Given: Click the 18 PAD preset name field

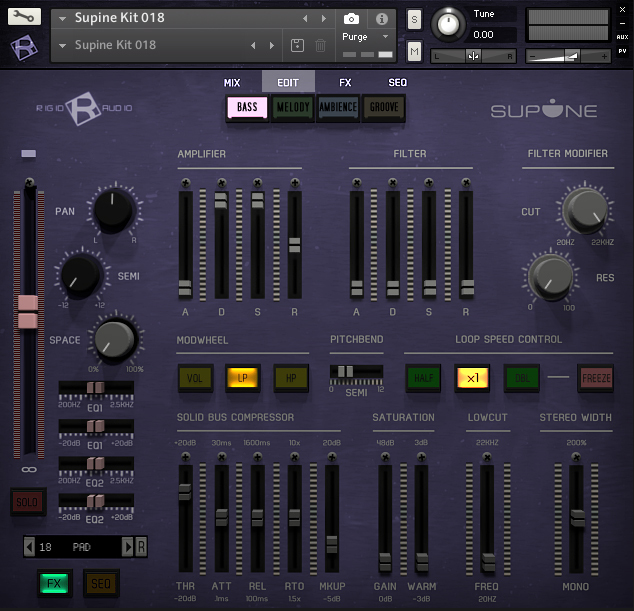Looking at the screenshot, I should click(x=75, y=546).
